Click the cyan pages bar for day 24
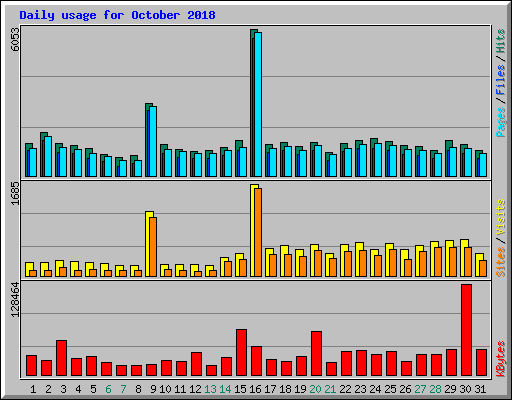Viewport: 512px width, 400px height. coord(378,160)
